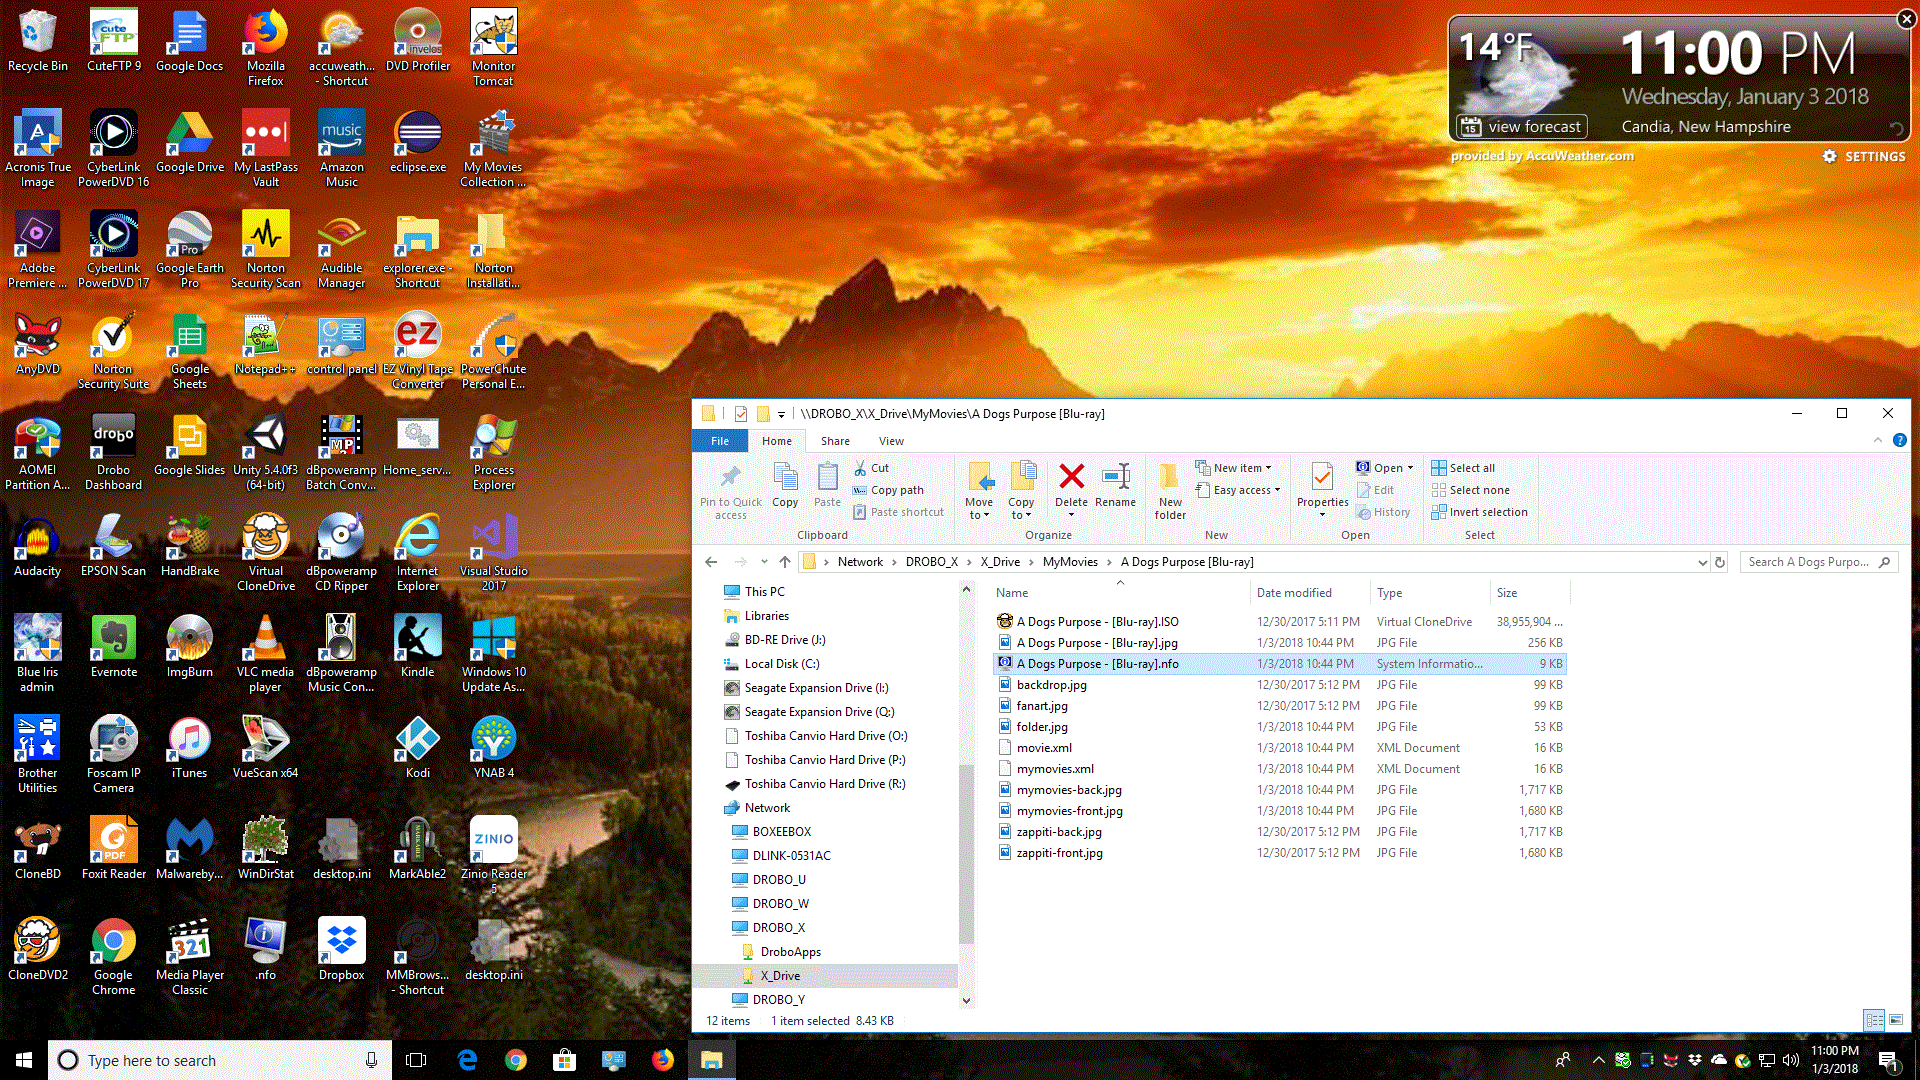This screenshot has height=1080, width=1920.
Task: Expand the New item dropdown
Action: point(1233,468)
